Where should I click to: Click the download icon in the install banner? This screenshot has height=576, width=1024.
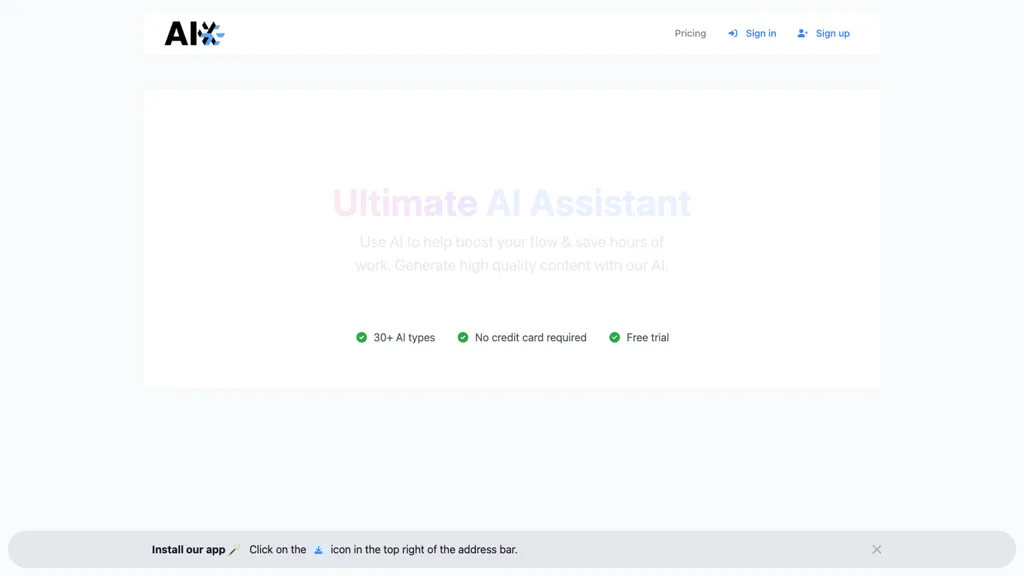pyautogui.click(x=318, y=549)
